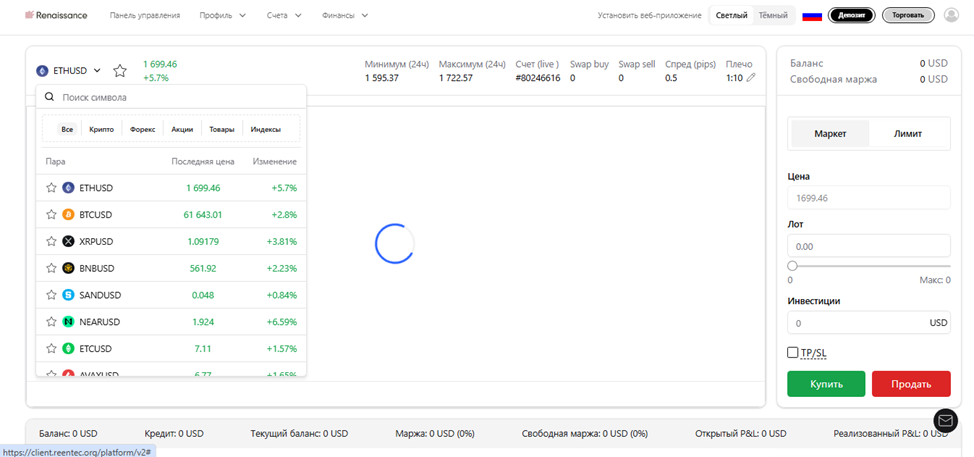Click the Renaissance logo
This screenshot has width=974, height=457.
56,16
